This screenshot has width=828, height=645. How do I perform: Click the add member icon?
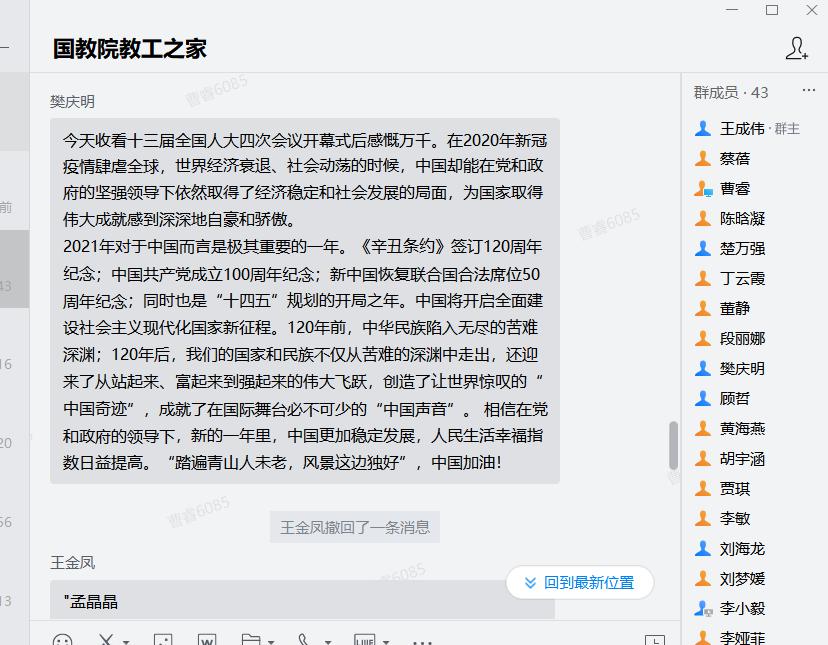point(796,48)
